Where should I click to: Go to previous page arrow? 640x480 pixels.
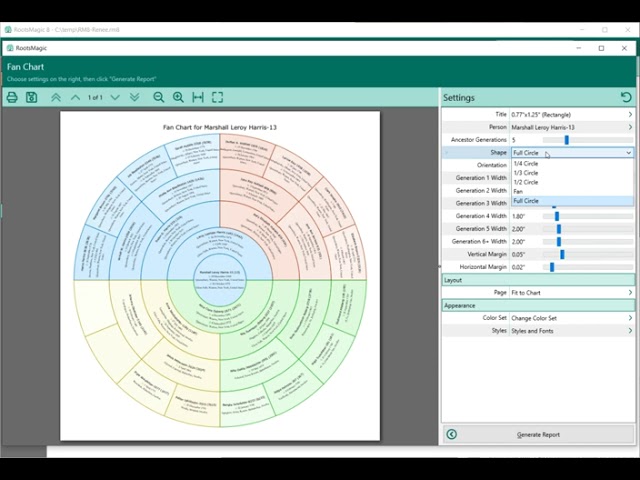75,97
